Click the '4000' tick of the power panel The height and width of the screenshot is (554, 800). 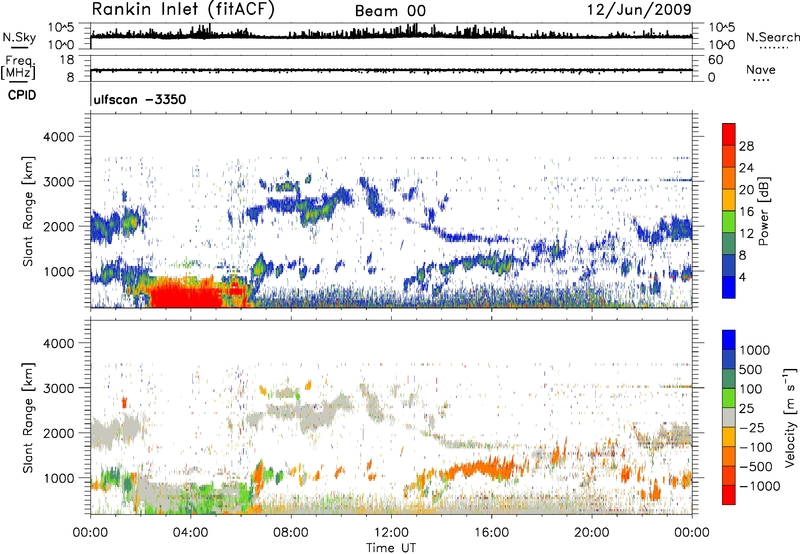coord(58,137)
